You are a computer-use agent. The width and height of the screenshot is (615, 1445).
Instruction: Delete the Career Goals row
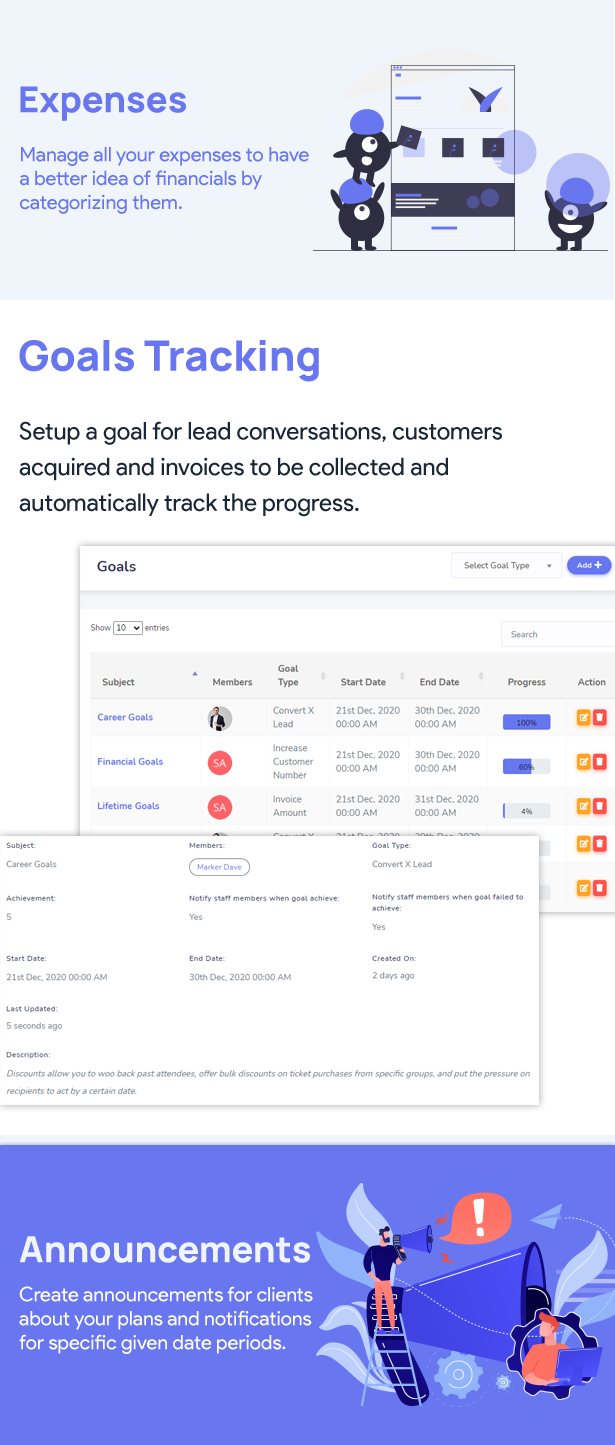[600, 717]
